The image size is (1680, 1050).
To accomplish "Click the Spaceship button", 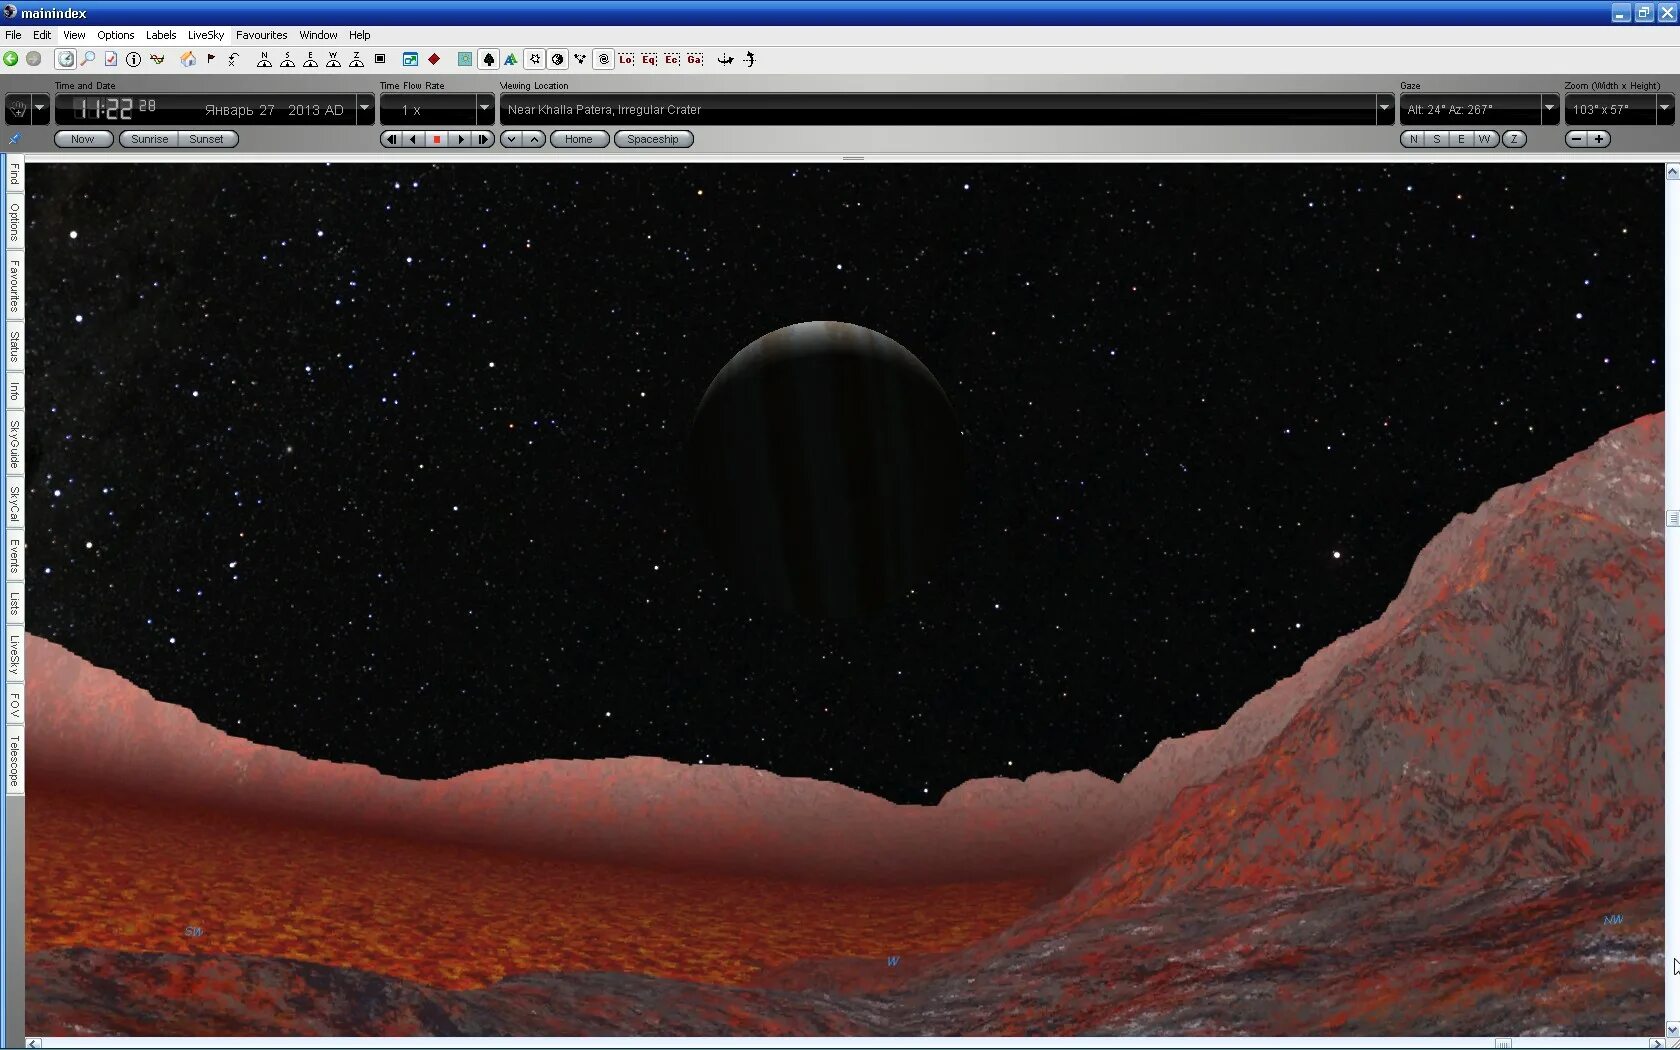I will pyautogui.click(x=653, y=139).
